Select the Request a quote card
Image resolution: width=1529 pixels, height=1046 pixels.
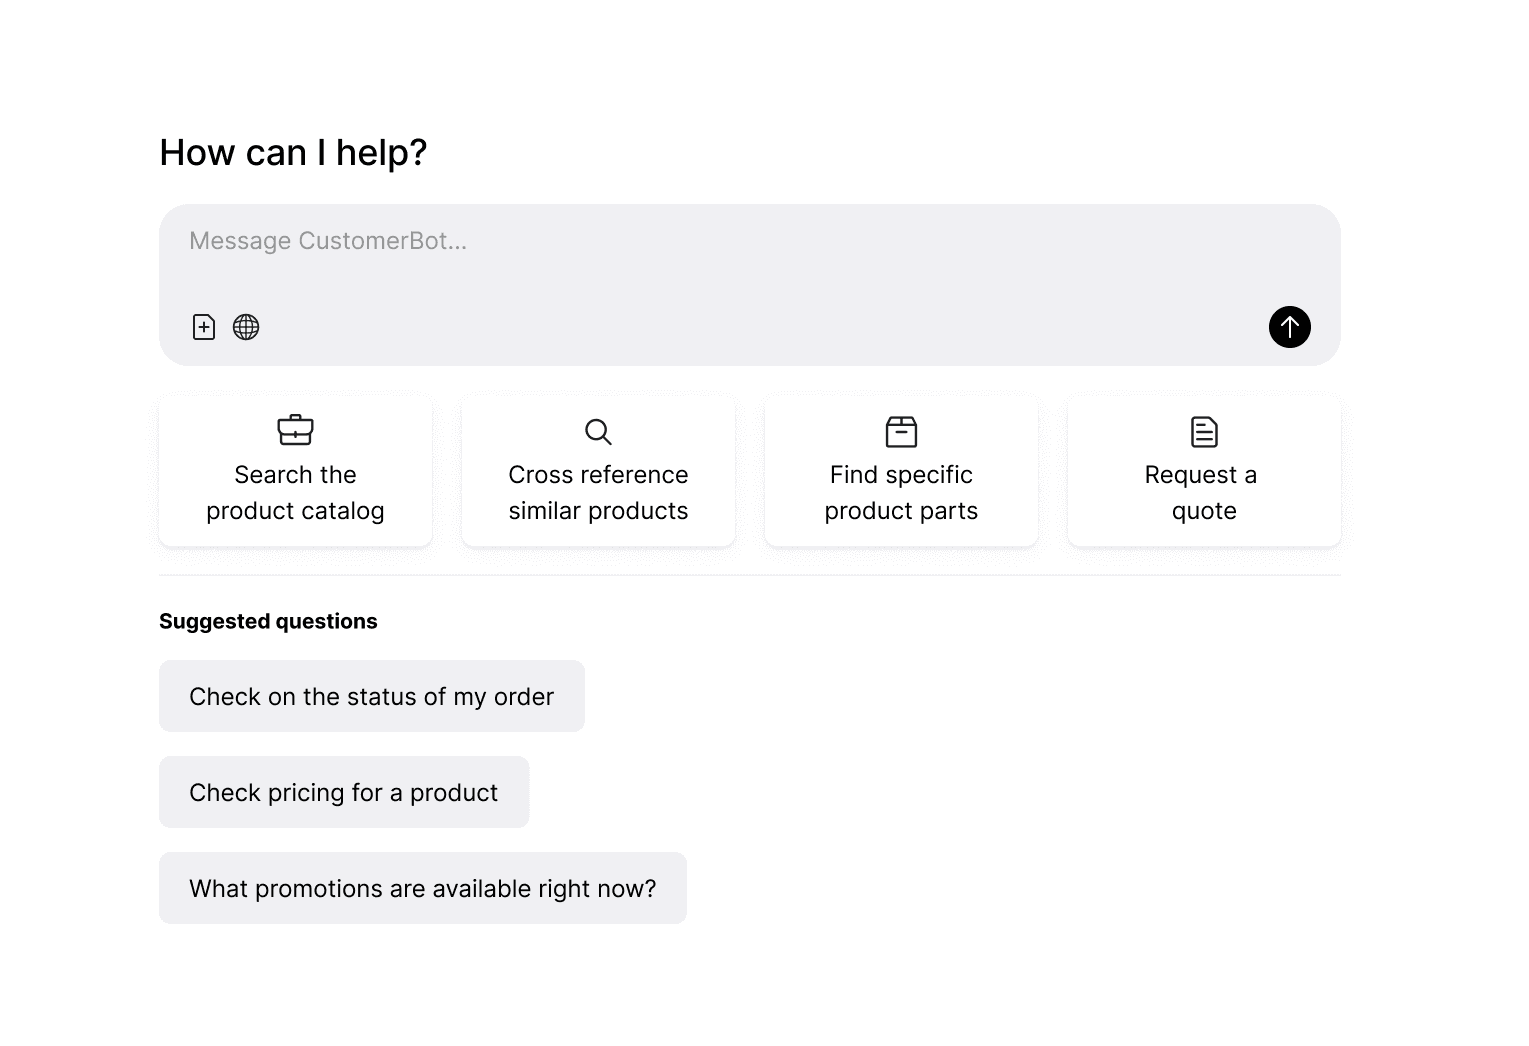pyautogui.click(x=1203, y=471)
